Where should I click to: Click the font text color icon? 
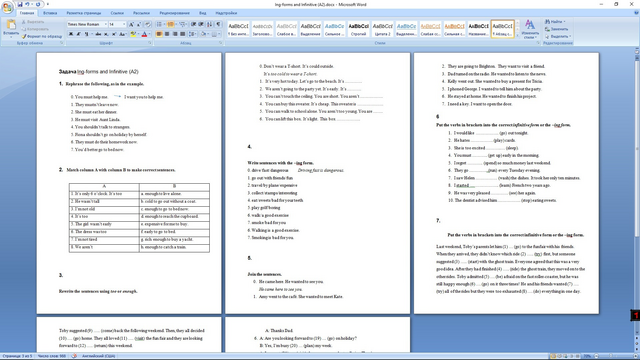click(144, 34)
